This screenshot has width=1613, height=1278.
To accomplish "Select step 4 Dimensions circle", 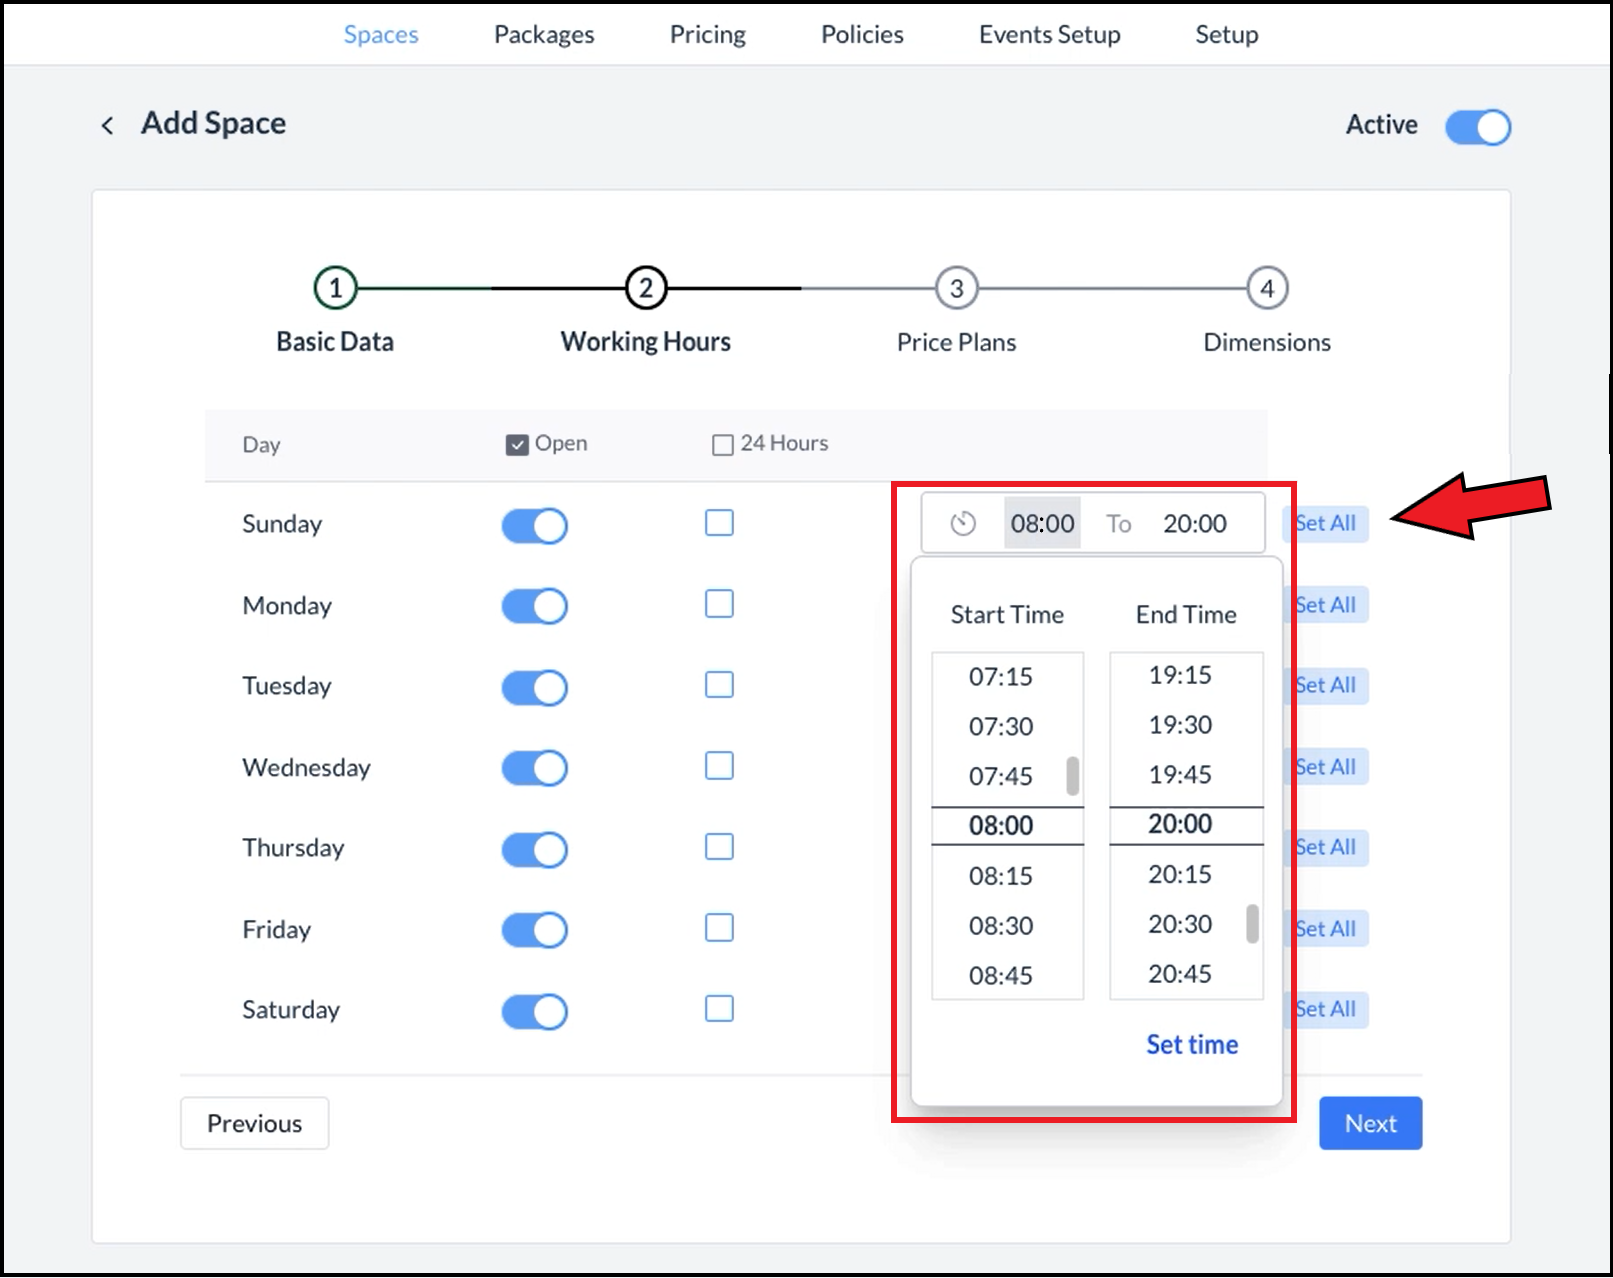I will (1266, 289).
